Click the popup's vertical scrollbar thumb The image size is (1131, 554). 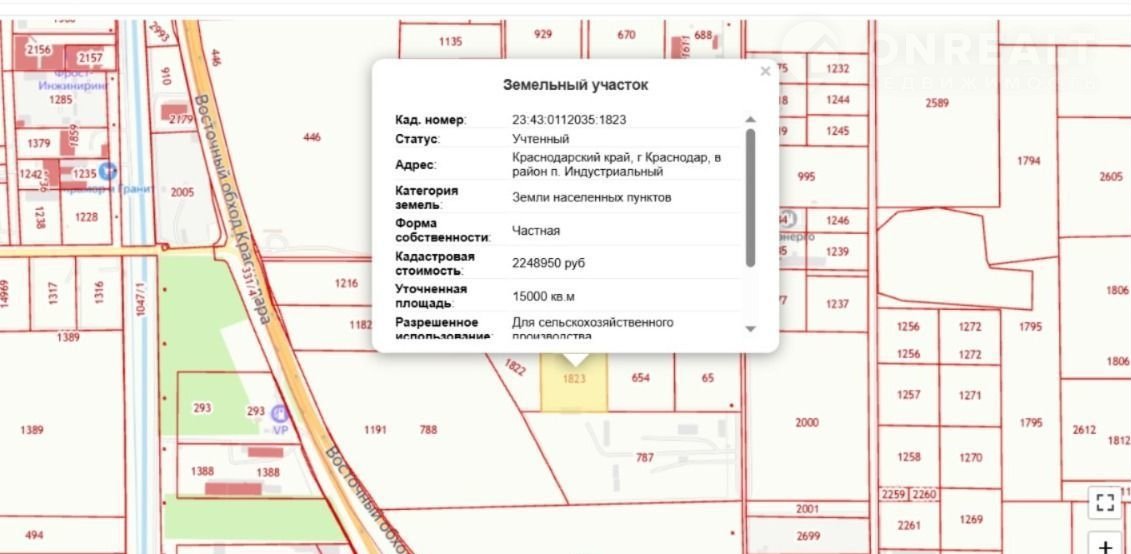[x=751, y=197]
